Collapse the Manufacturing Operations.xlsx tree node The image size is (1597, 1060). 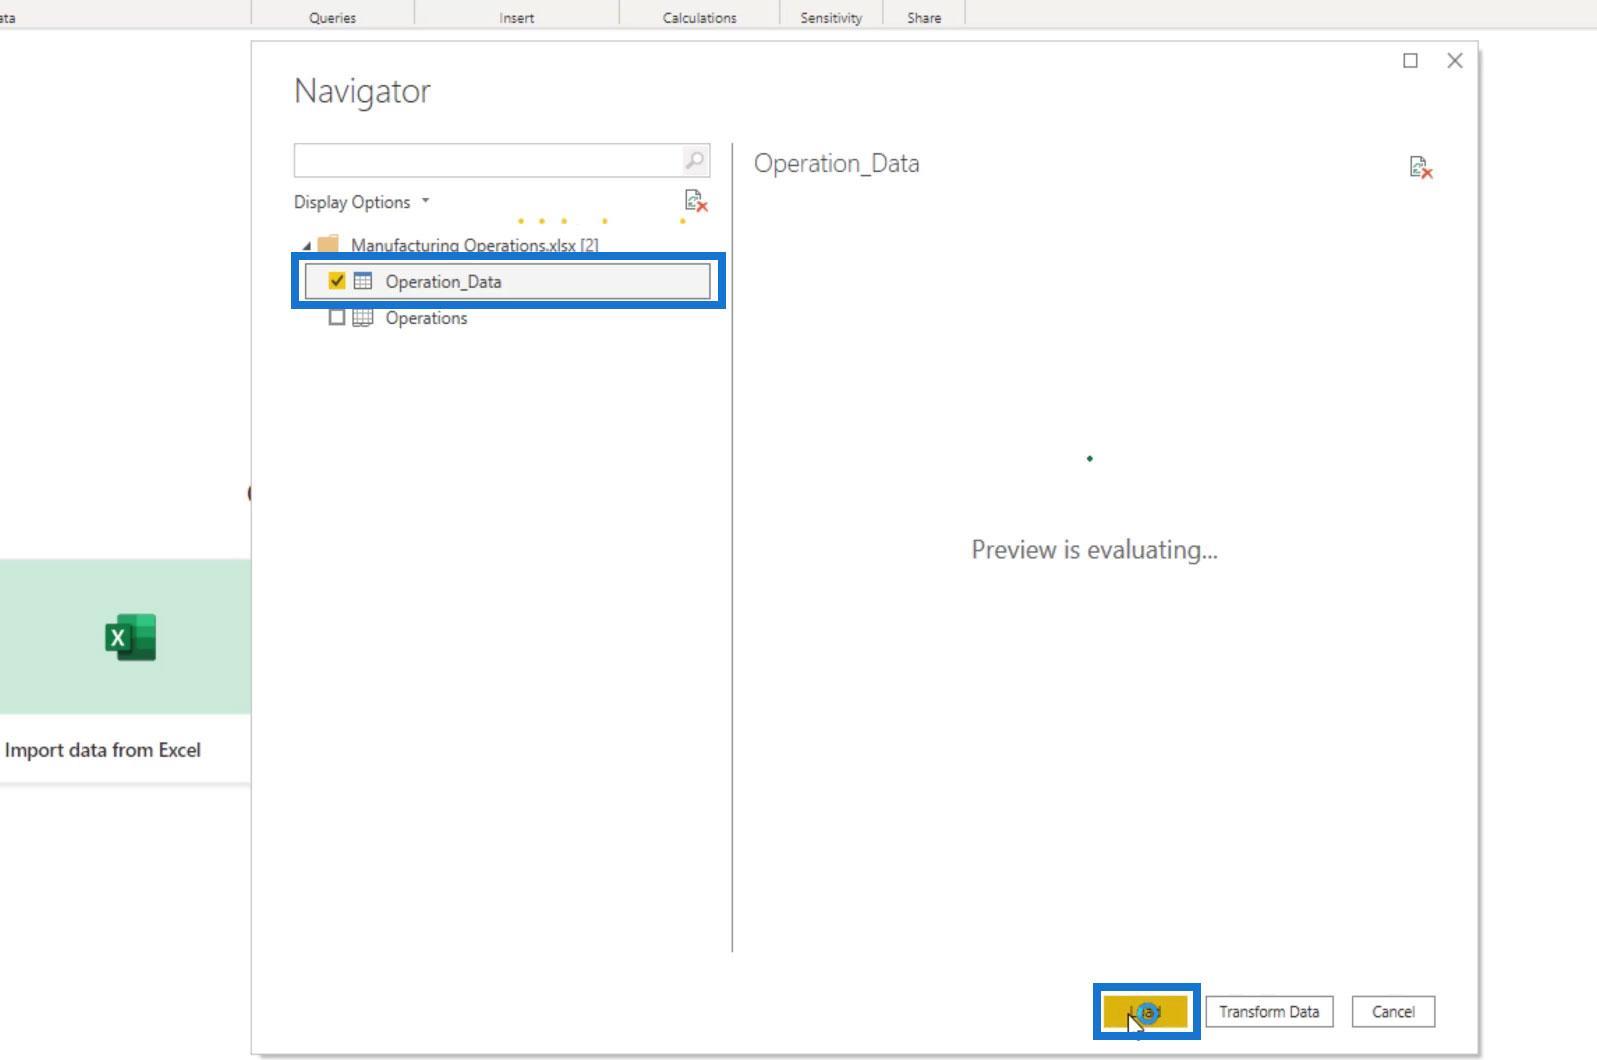coord(306,246)
